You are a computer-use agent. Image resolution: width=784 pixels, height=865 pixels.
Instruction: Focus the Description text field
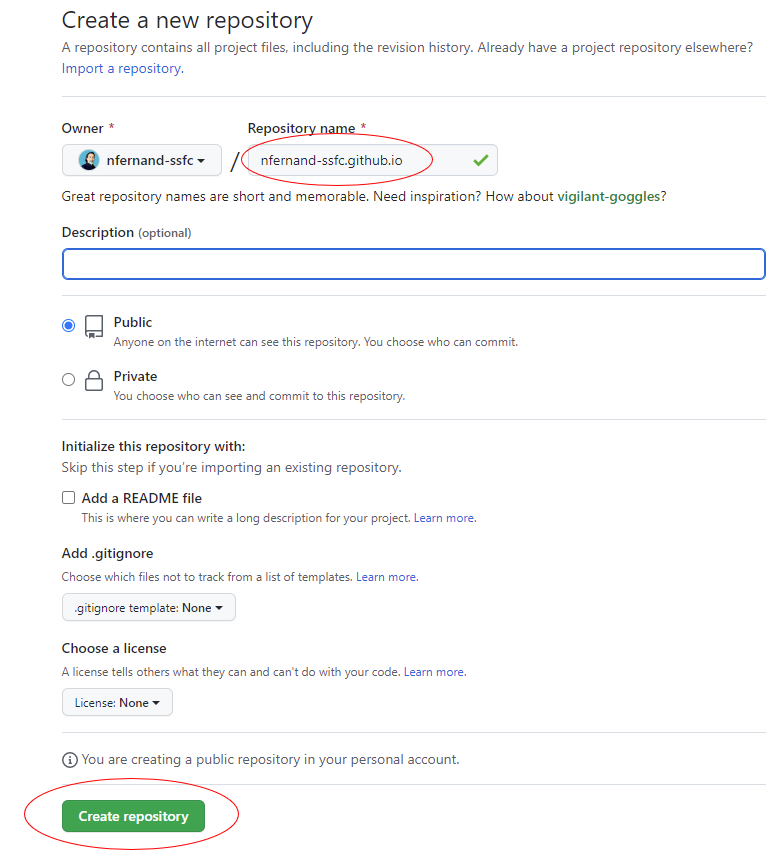tap(414, 264)
